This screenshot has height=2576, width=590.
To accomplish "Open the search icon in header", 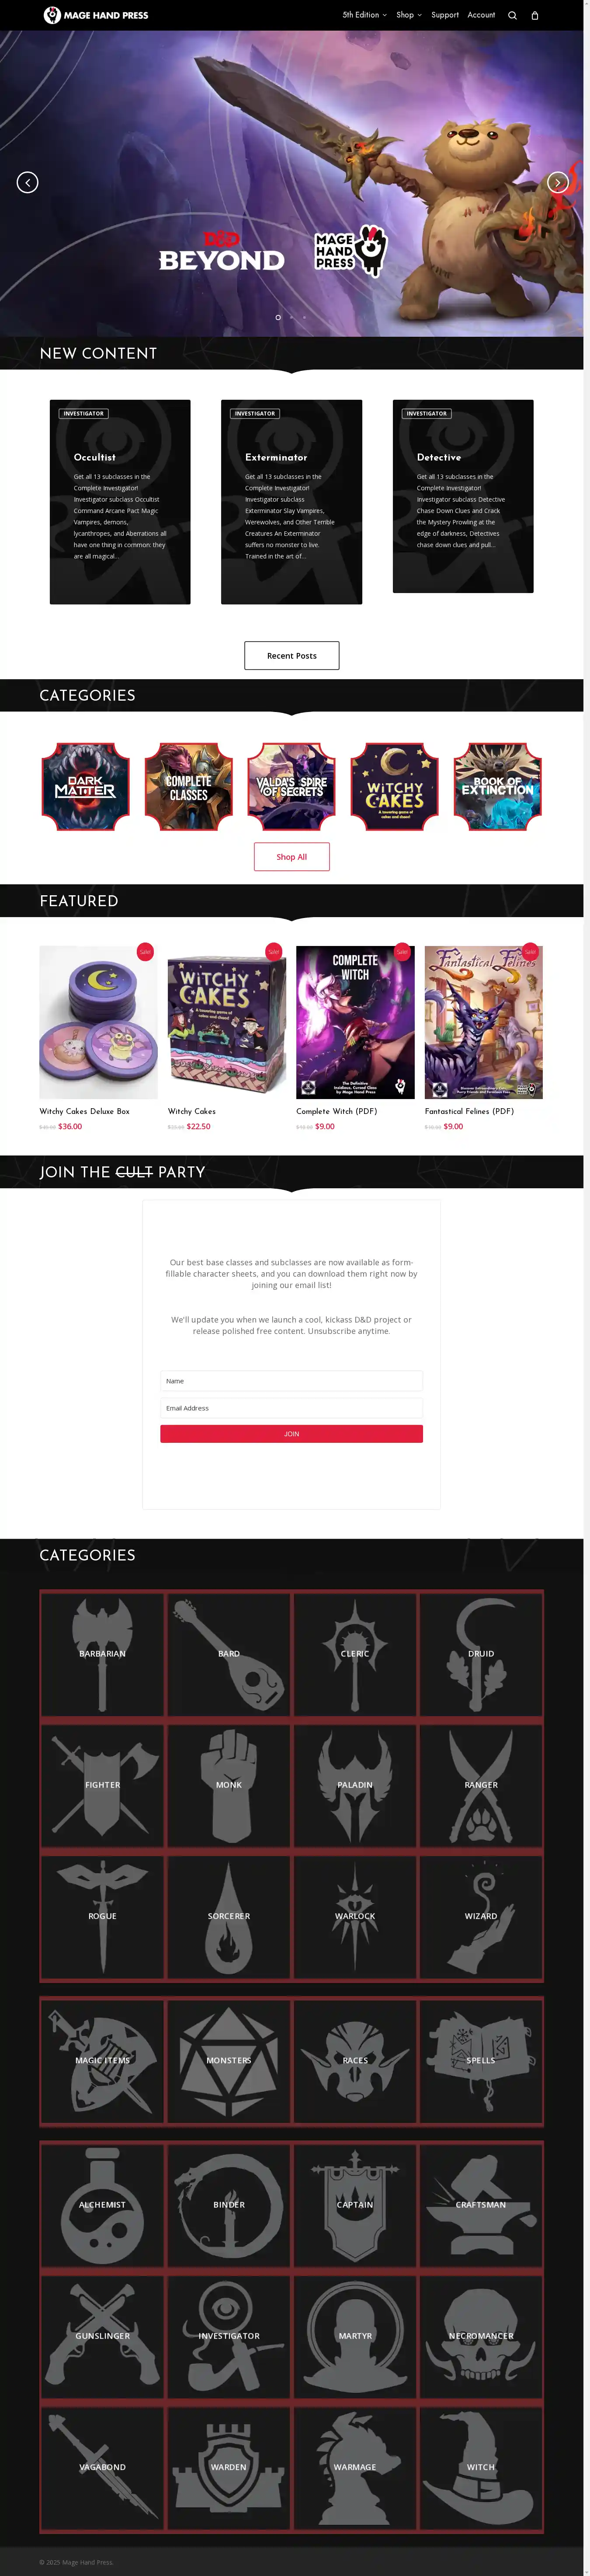I will click(512, 15).
